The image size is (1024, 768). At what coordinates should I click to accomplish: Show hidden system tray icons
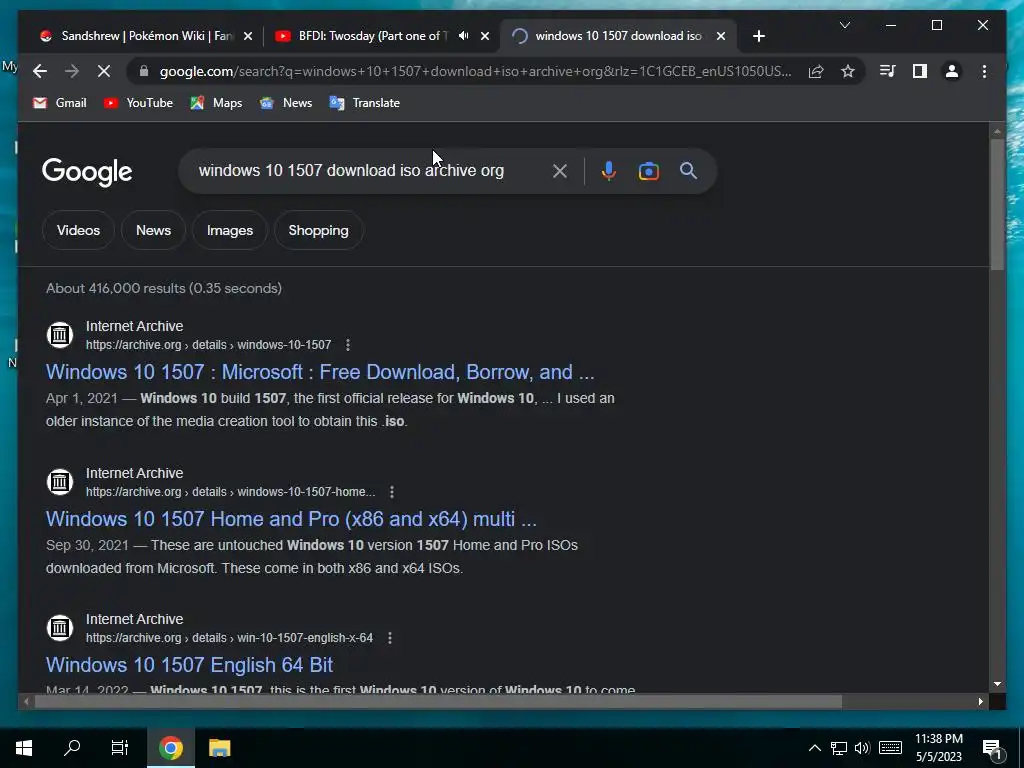coord(814,748)
